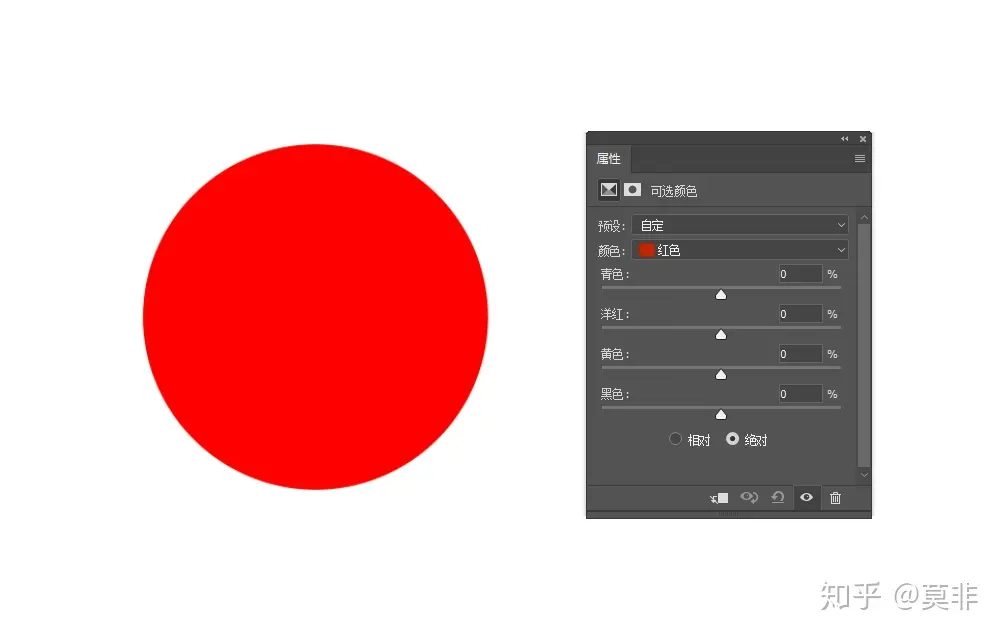1004x637 pixels.
Task: Click the view-previous-state eye icon
Action: [750, 497]
